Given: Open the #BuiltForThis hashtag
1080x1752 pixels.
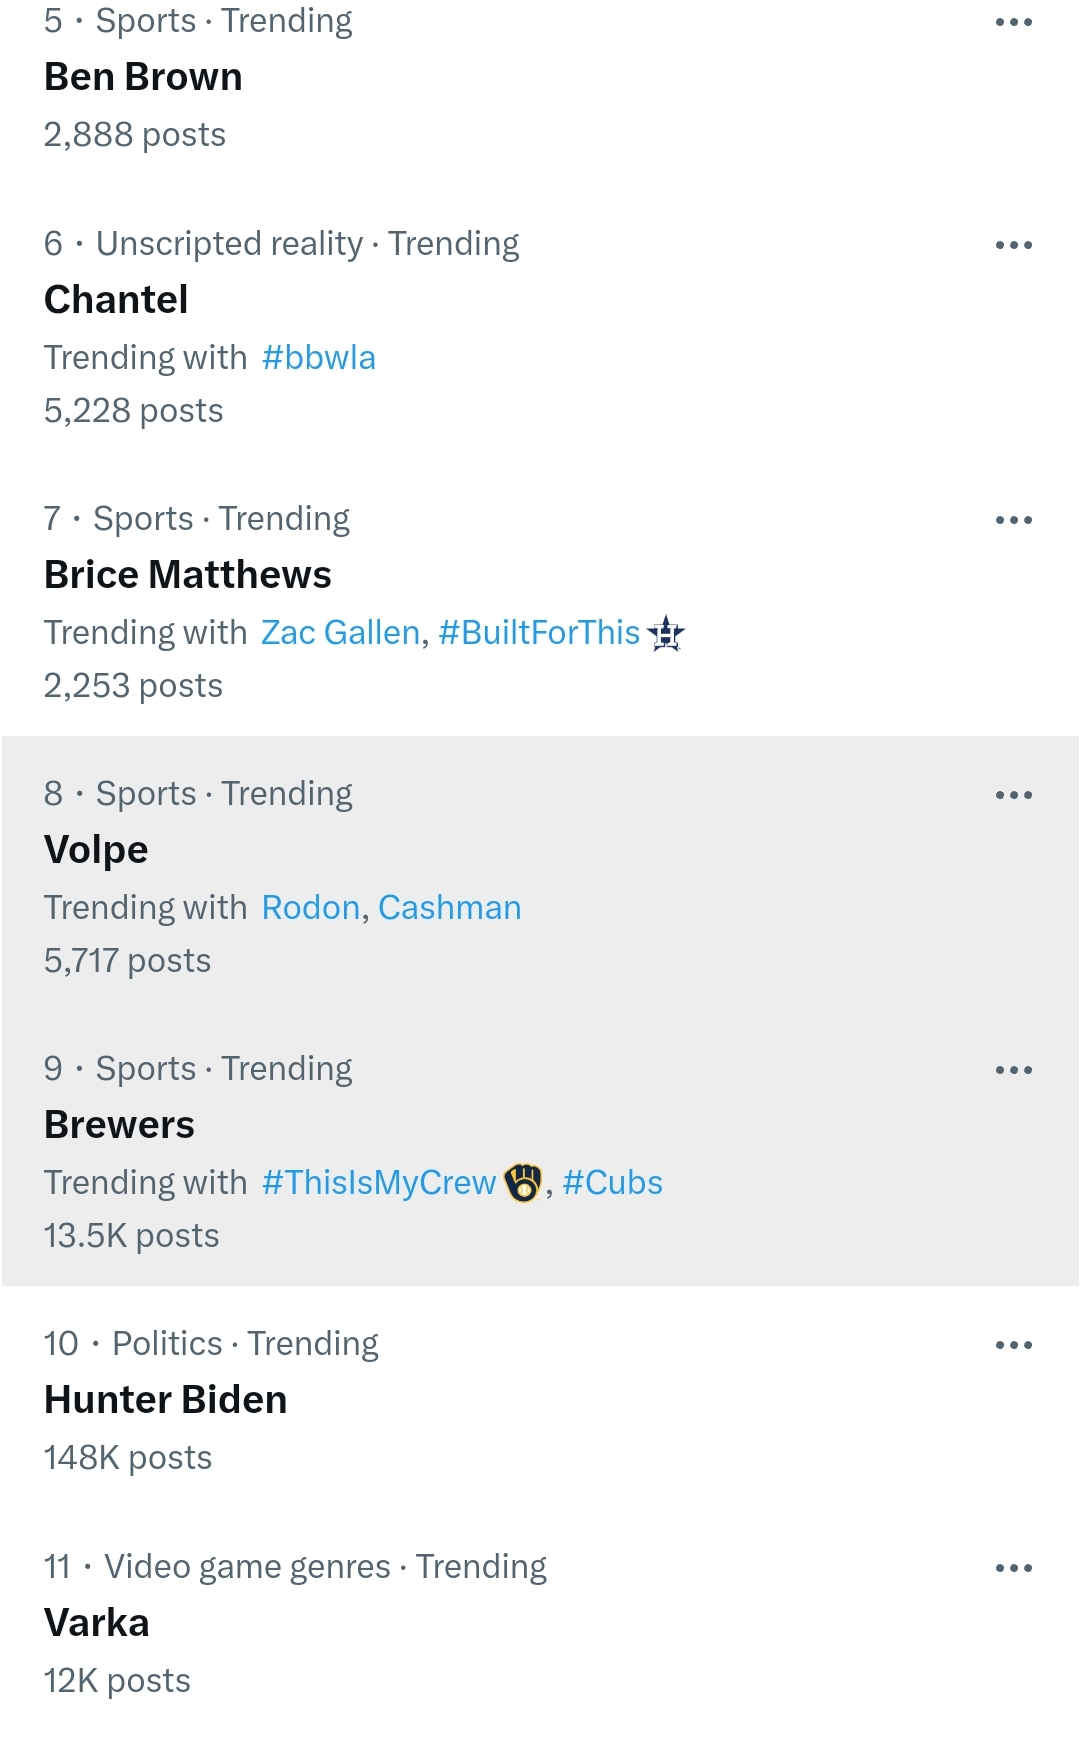Looking at the screenshot, I should (x=539, y=633).
